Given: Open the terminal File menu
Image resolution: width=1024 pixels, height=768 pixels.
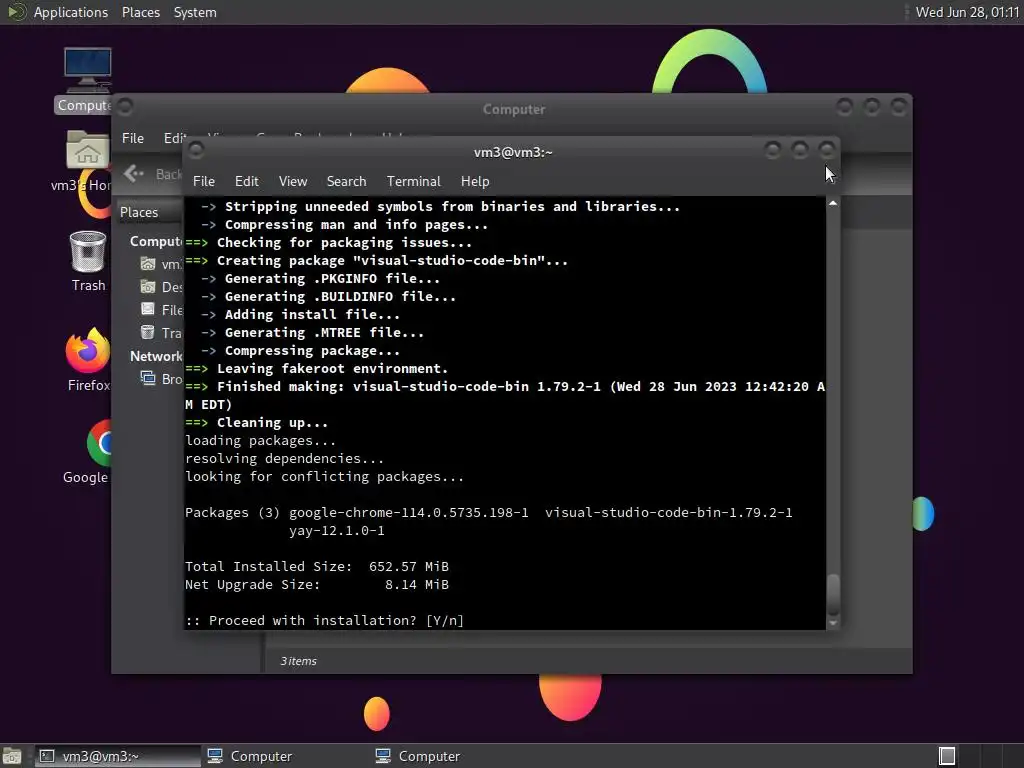Looking at the screenshot, I should 204,181.
